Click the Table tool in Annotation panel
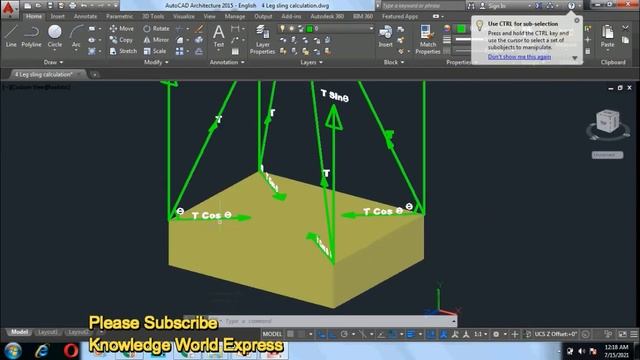The width and height of the screenshot is (640, 360). pyautogui.click(x=235, y=51)
